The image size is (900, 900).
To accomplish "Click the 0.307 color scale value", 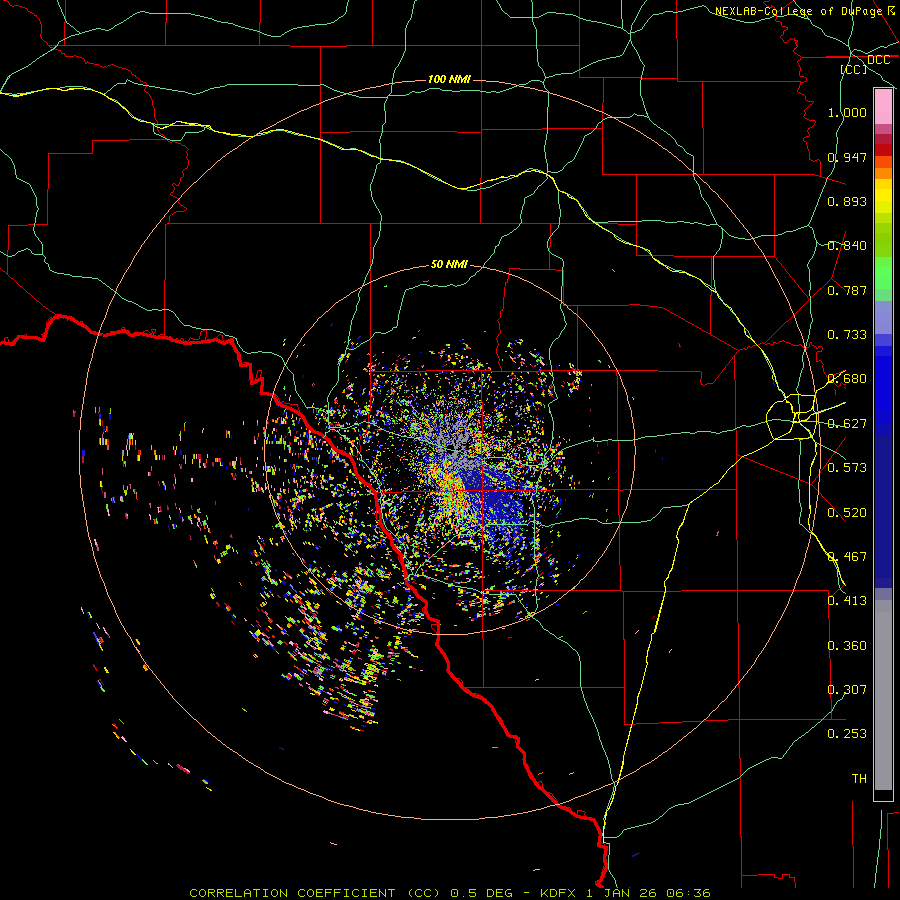I will pyautogui.click(x=847, y=690).
